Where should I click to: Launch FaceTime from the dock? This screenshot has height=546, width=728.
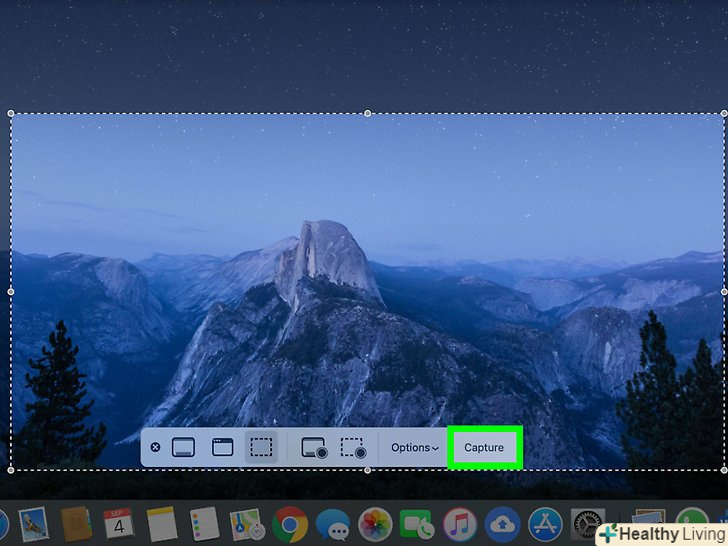coord(415,524)
